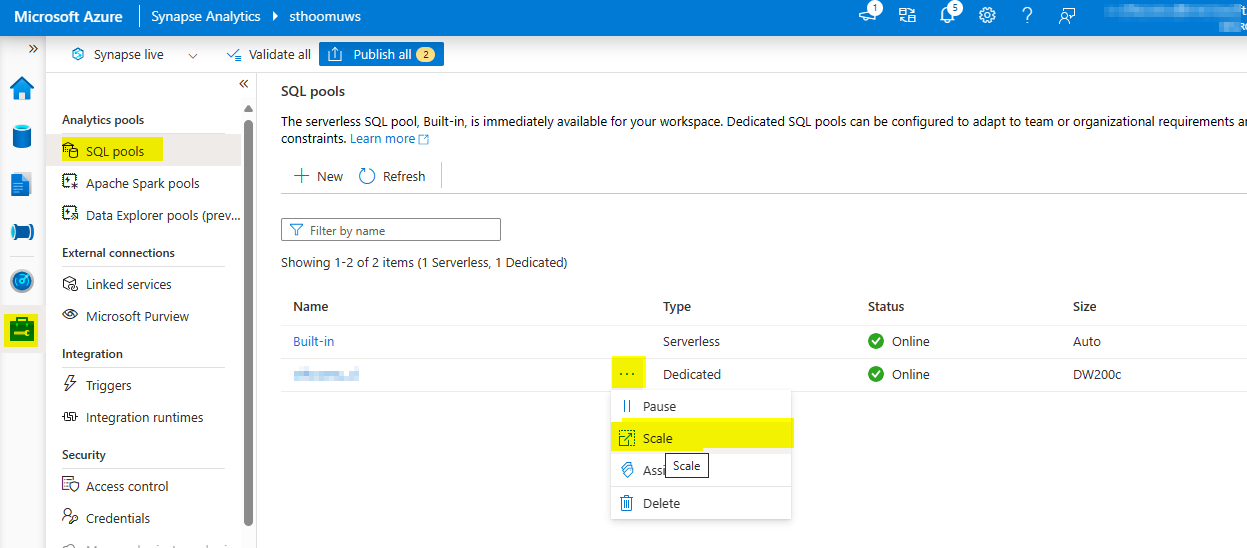Open the blurred dedicated pool name link
This screenshot has width=1247, height=548.
[x=326, y=374]
